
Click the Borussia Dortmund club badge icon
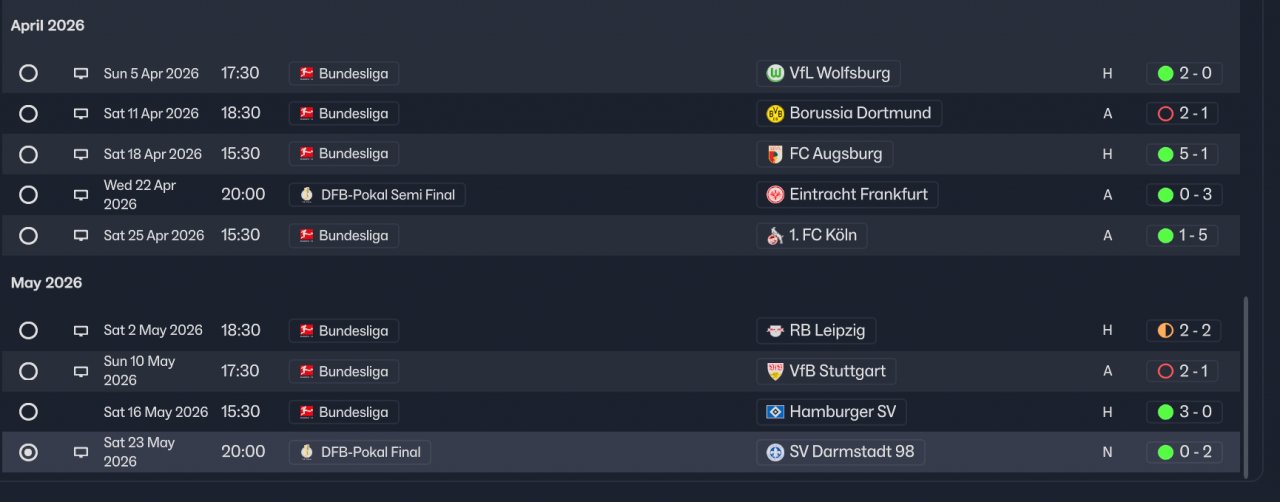(775, 114)
